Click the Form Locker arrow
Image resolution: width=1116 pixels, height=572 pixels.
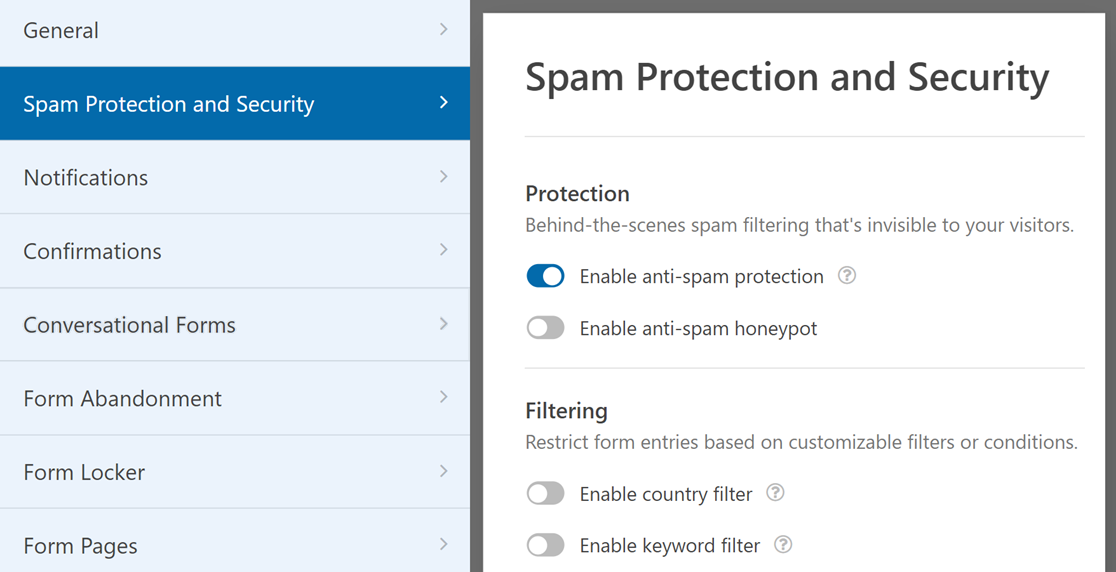[444, 471]
